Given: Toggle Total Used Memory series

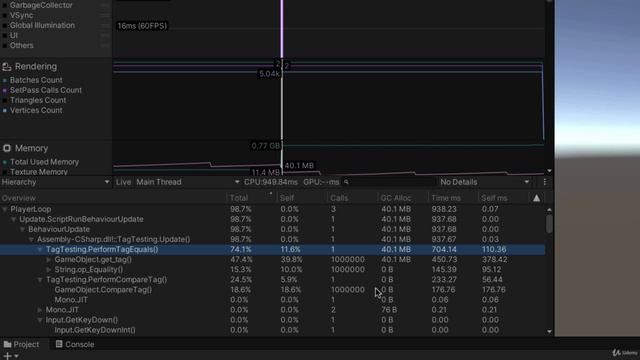Looking at the screenshot, I should coord(4,162).
